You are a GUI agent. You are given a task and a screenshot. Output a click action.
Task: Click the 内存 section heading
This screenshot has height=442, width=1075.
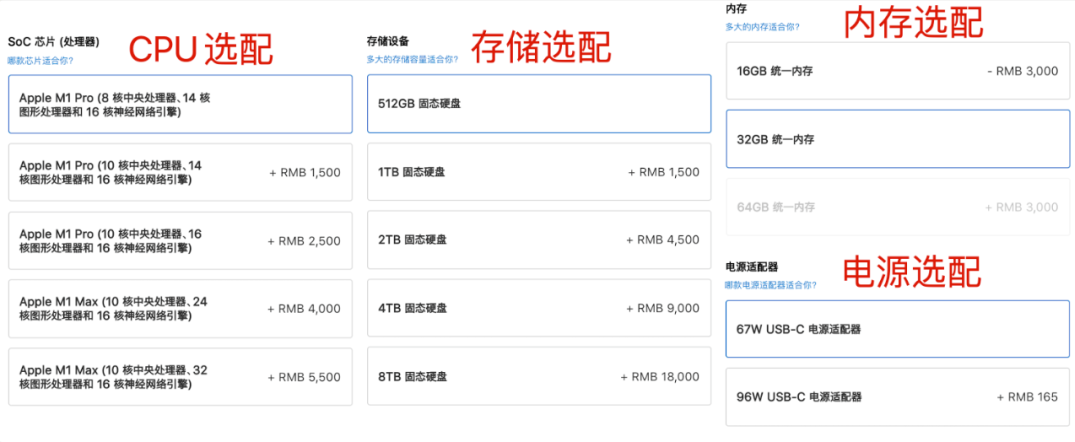(x=736, y=10)
